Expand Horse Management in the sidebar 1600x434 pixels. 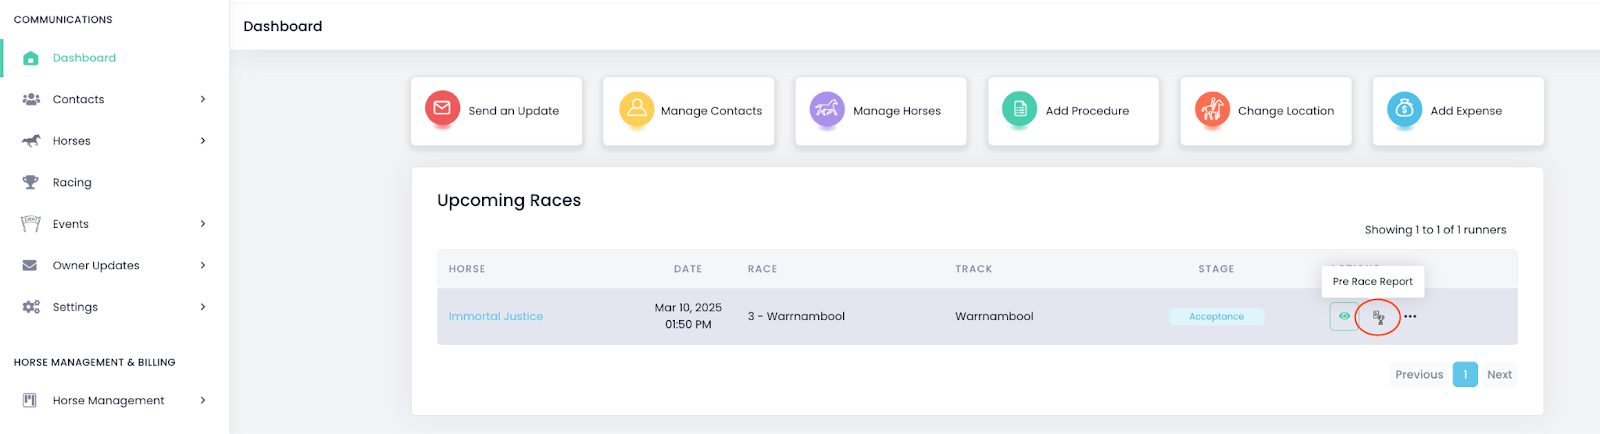203,400
